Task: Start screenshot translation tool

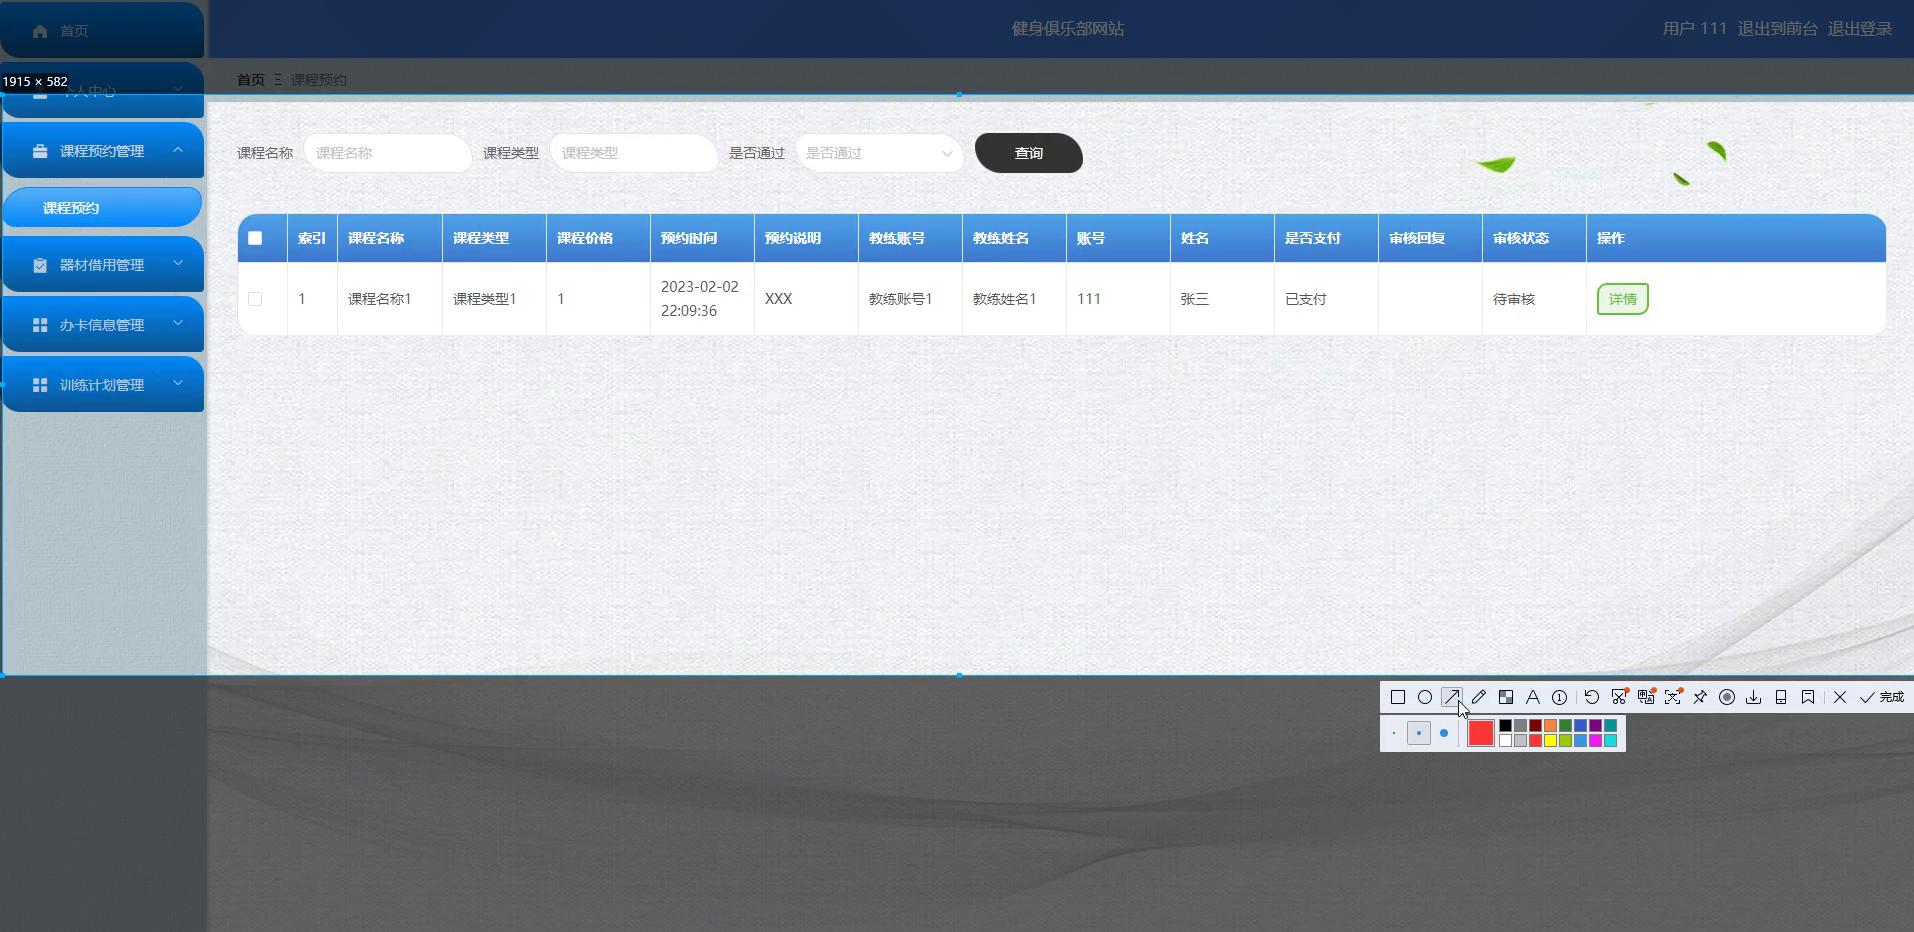Action: point(1646,697)
